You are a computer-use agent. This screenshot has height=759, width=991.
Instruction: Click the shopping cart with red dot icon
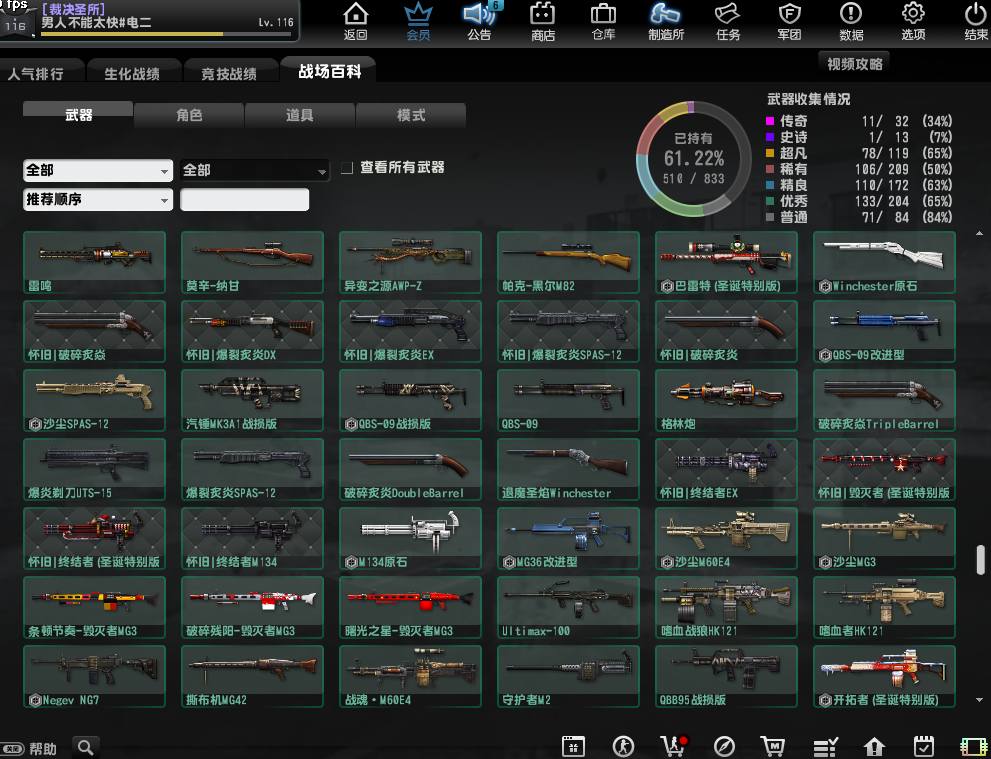pyautogui.click(x=674, y=746)
